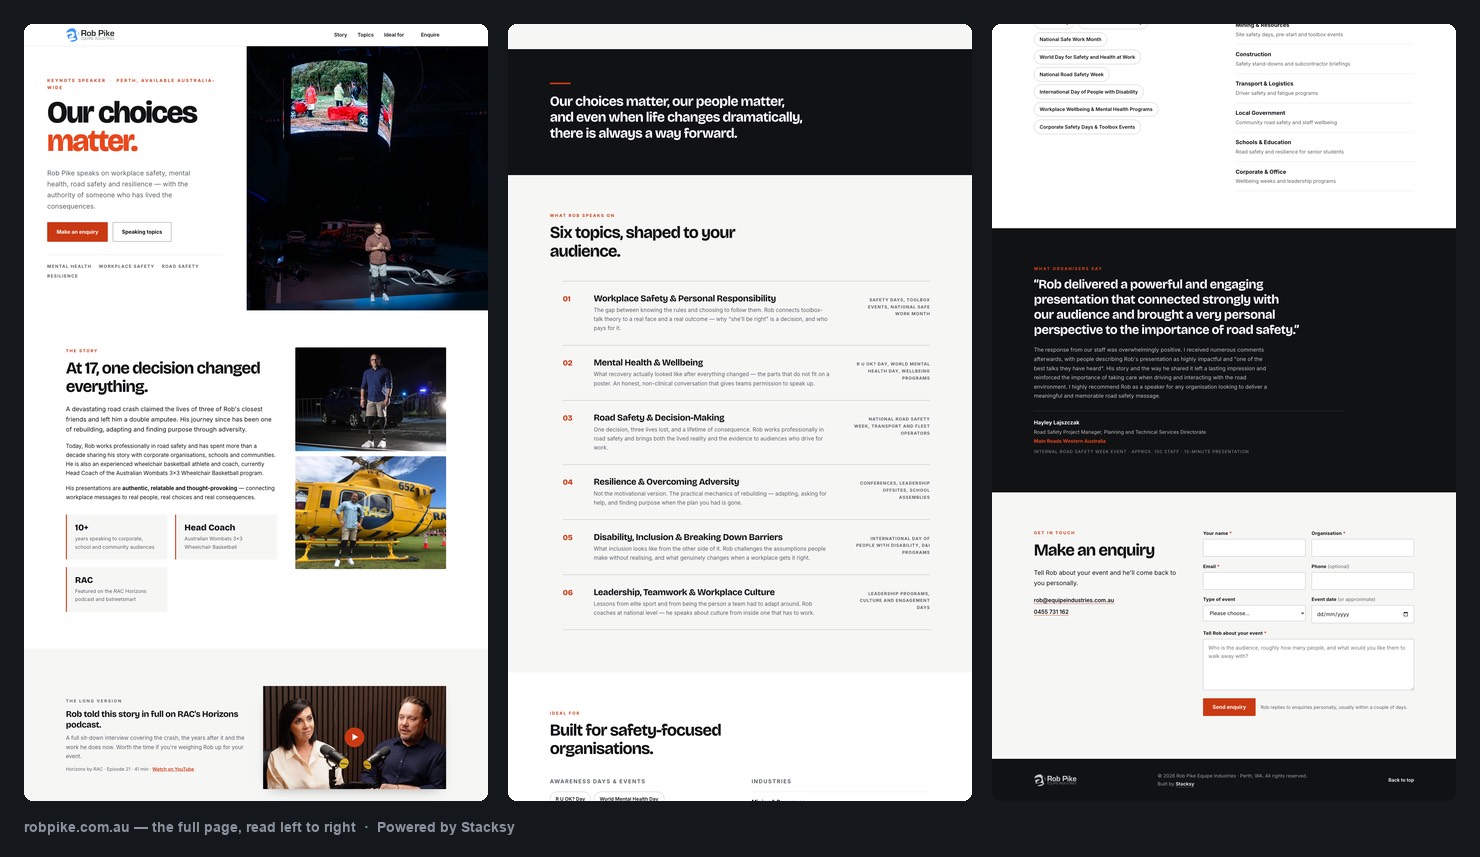Click the Event date dd/mm/yyyy field

(1363, 614)
